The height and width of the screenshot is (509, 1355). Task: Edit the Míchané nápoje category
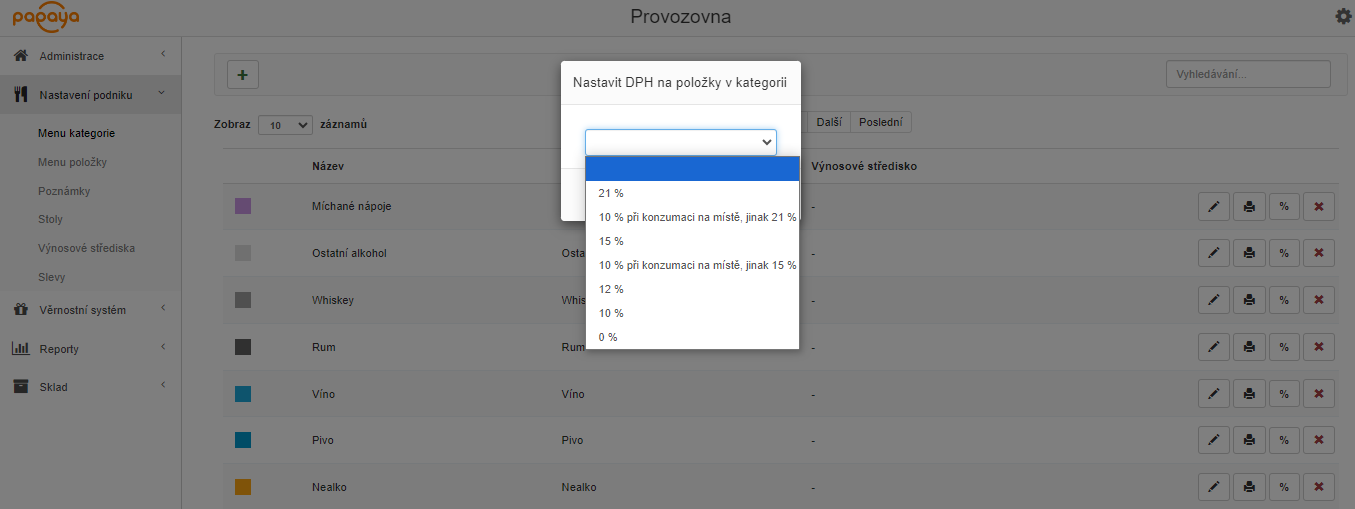click(x=1214, y=207)
